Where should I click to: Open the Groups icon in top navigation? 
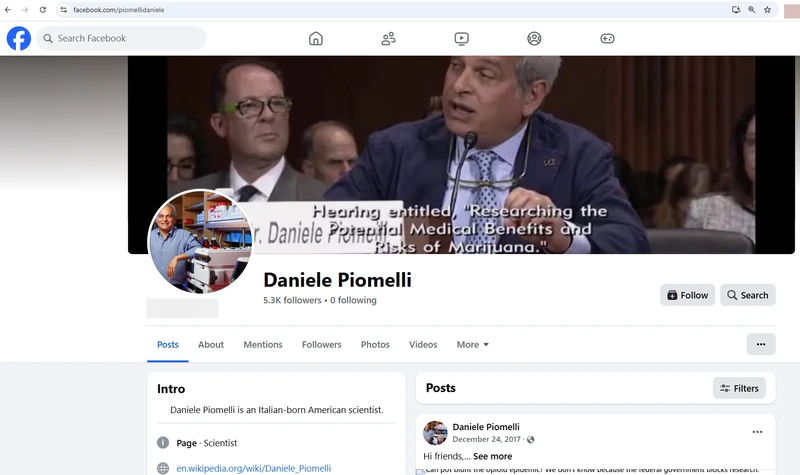[x=534, y=38]
